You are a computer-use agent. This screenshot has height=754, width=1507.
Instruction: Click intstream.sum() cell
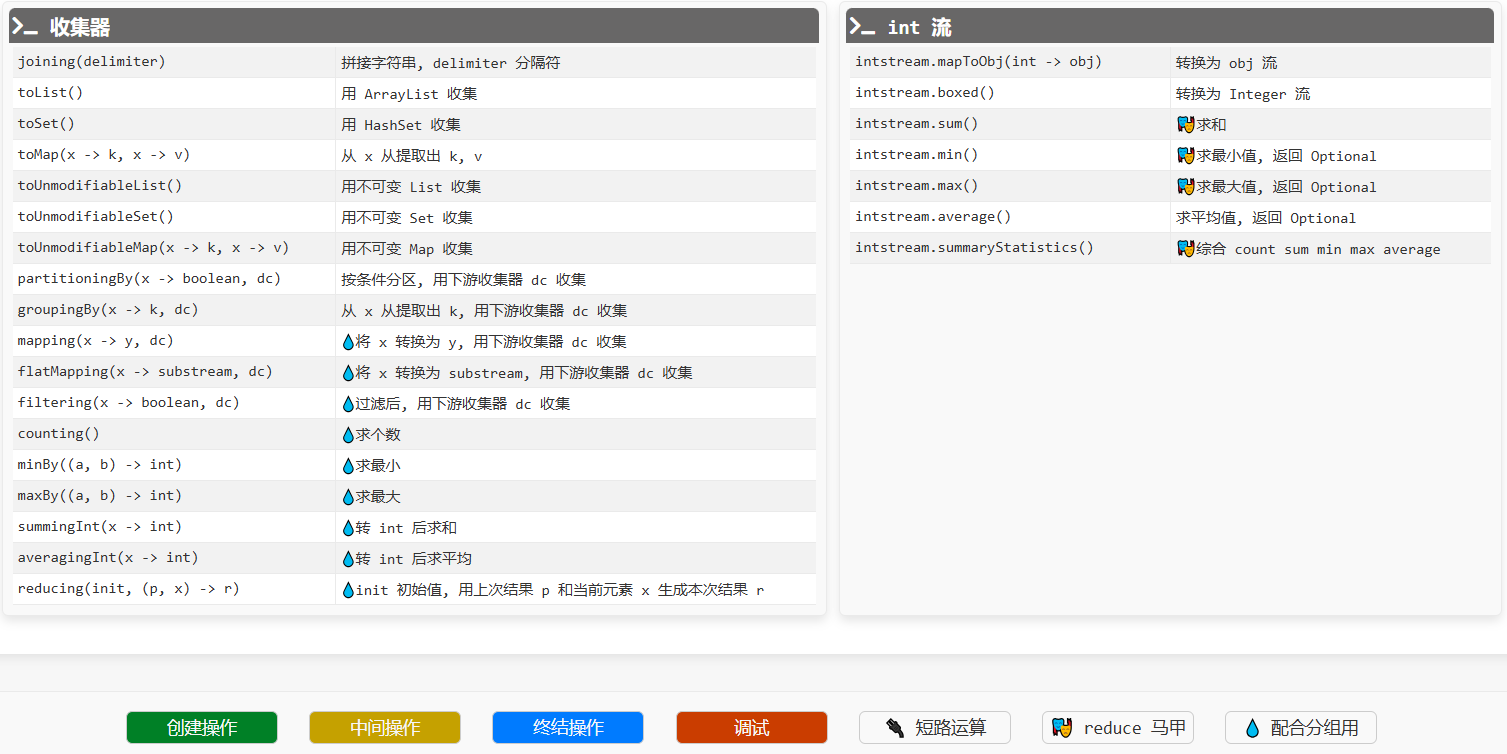click(1010, 124)
